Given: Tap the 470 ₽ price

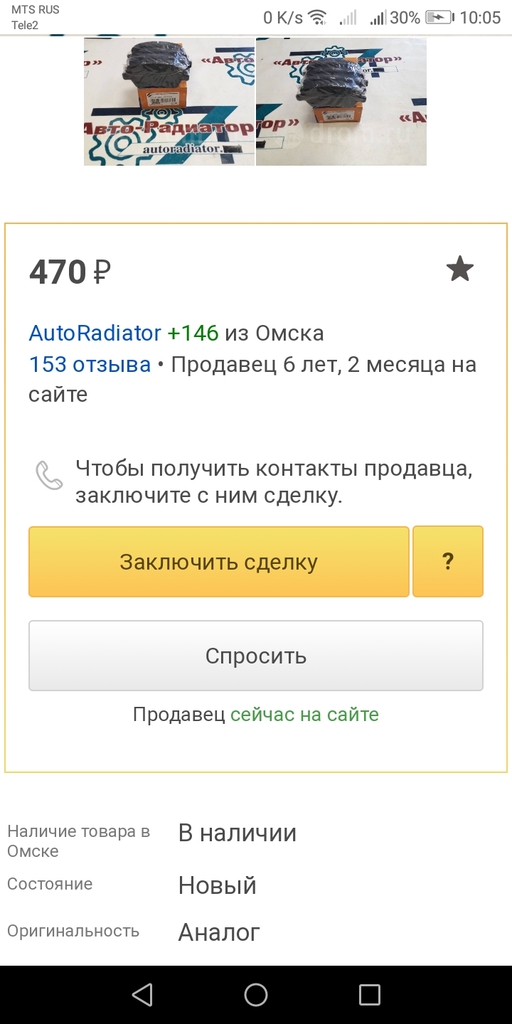Looking at the screenshot, I should click(70, 272).
